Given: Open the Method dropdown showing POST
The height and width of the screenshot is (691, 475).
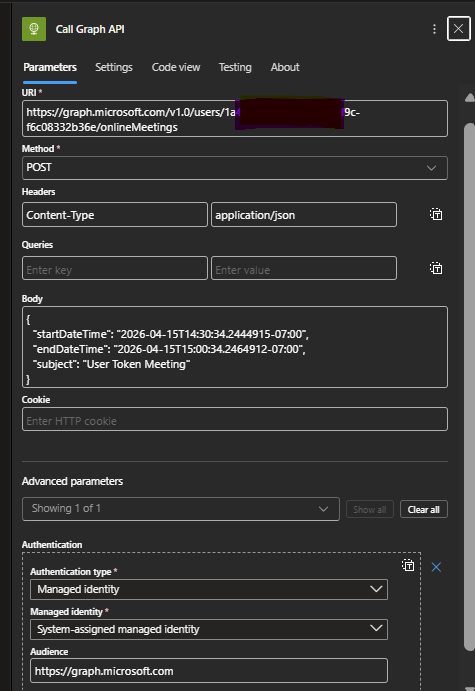Looking at the screenshot, I should [235, 168].
